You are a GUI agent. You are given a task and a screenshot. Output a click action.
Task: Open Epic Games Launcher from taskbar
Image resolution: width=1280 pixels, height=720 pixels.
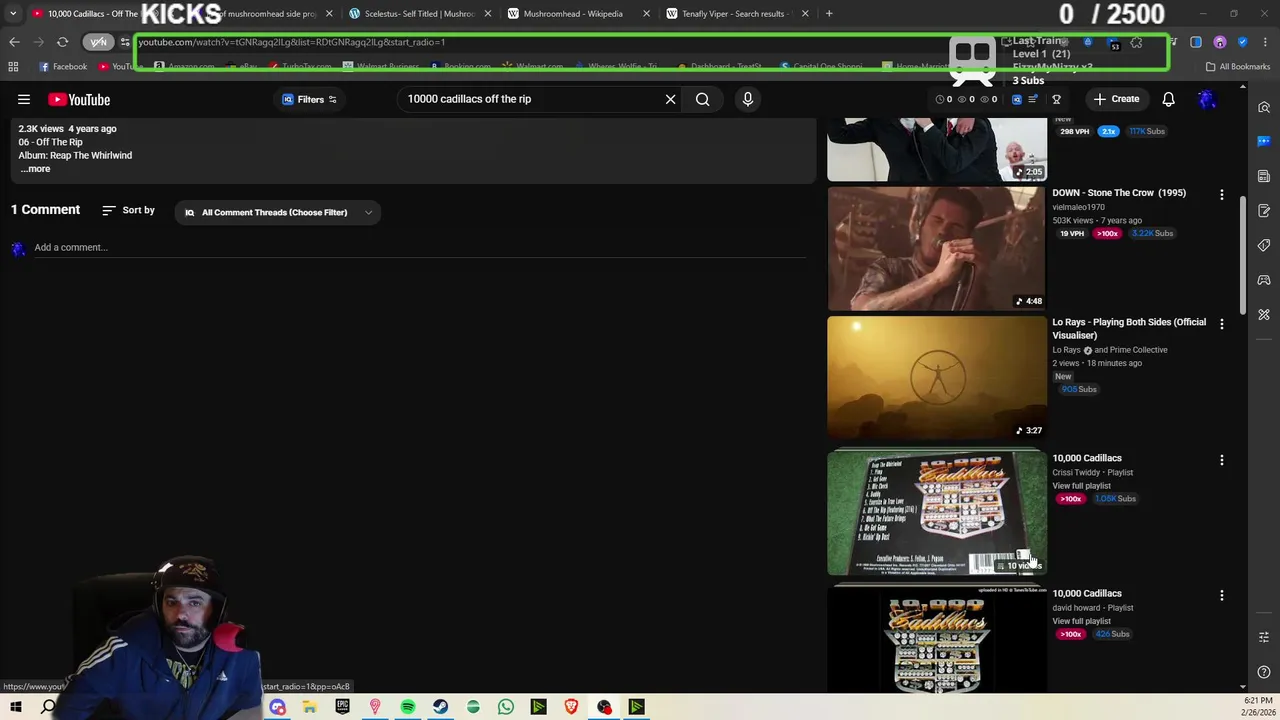pyautogui.click(x=343, y=707)
